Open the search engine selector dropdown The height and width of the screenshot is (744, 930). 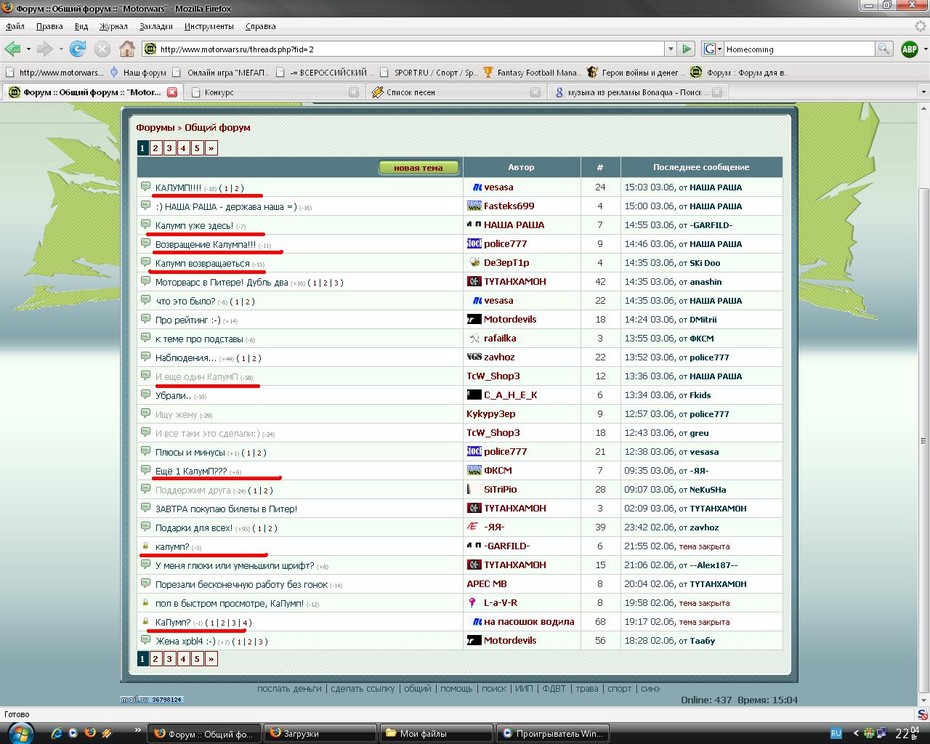pyautogui.click(x=712, y=49)
